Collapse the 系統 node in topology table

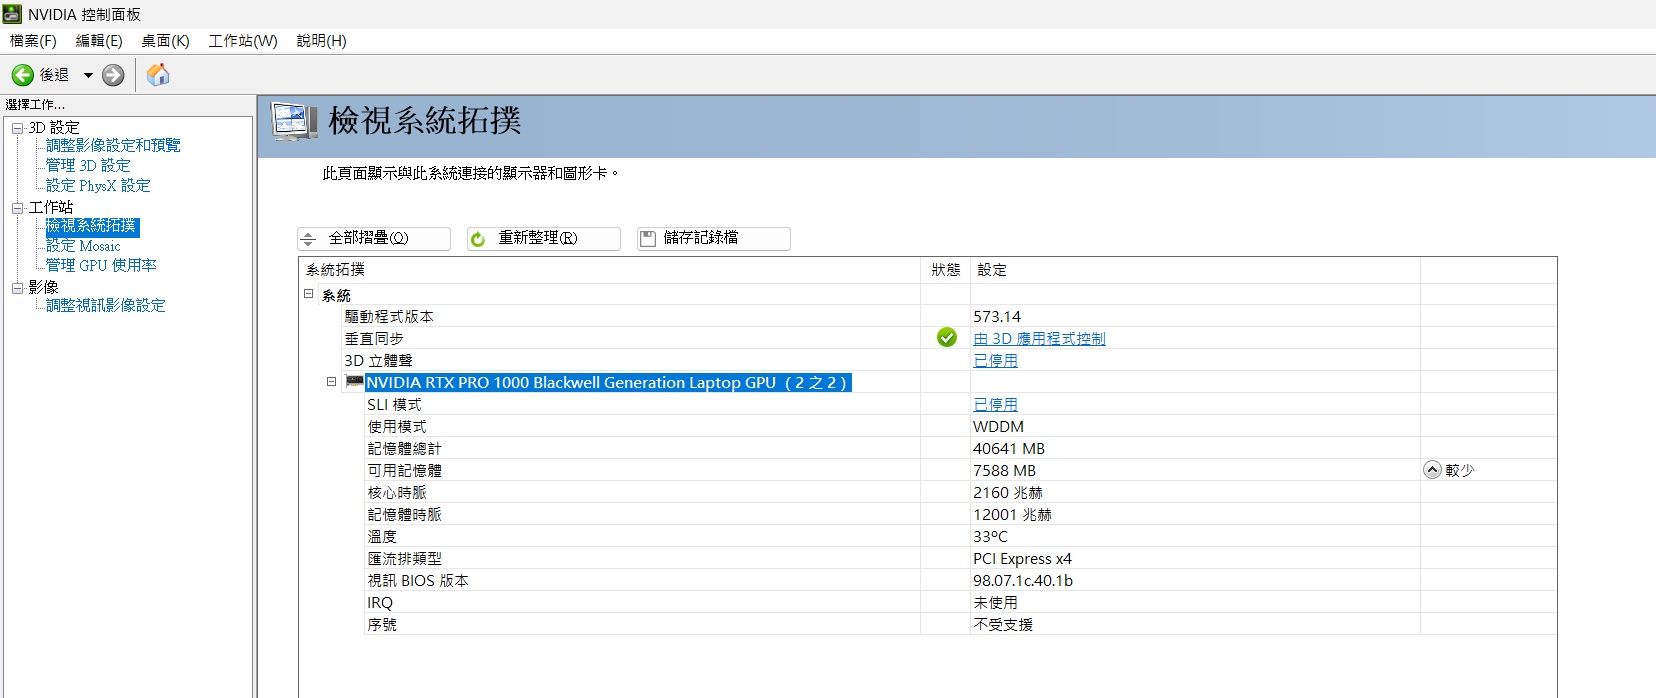pos(309,294)
